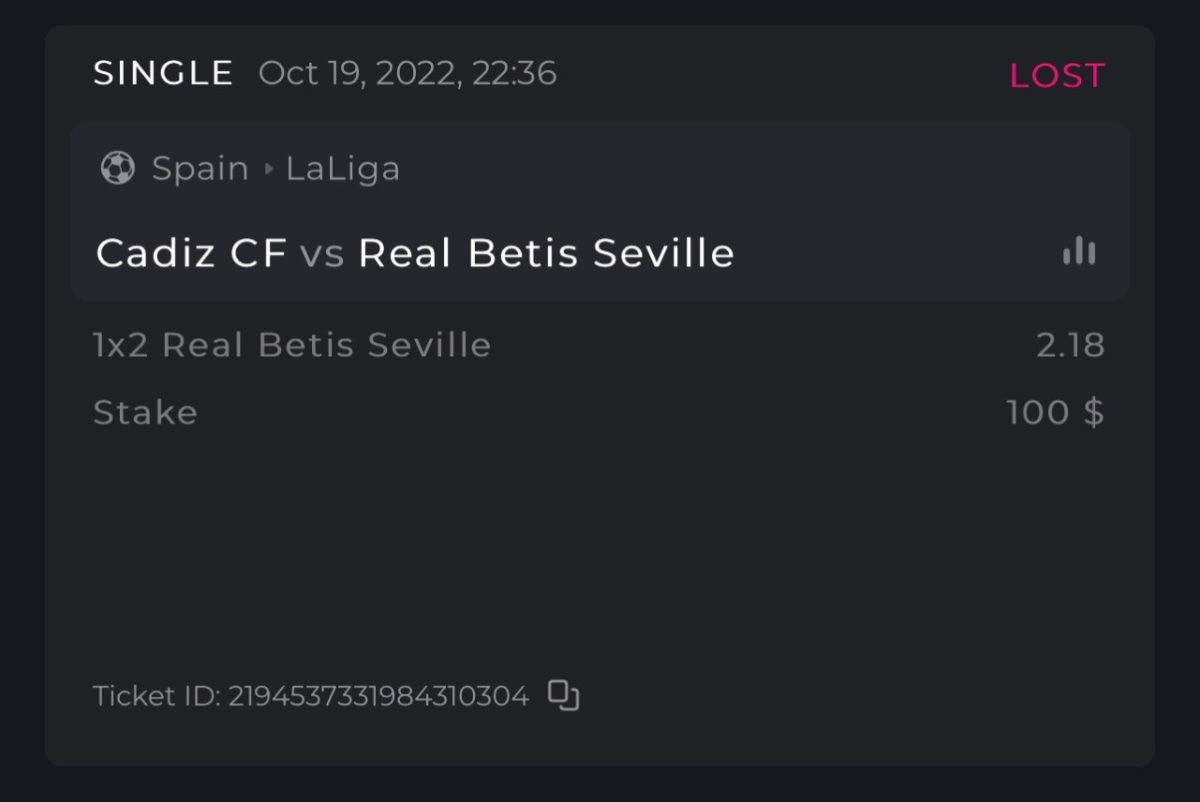Viewport: 1200px width, 802px height.
Task: Click the '1x2' market type text
Action: click(x=122, y=345)
